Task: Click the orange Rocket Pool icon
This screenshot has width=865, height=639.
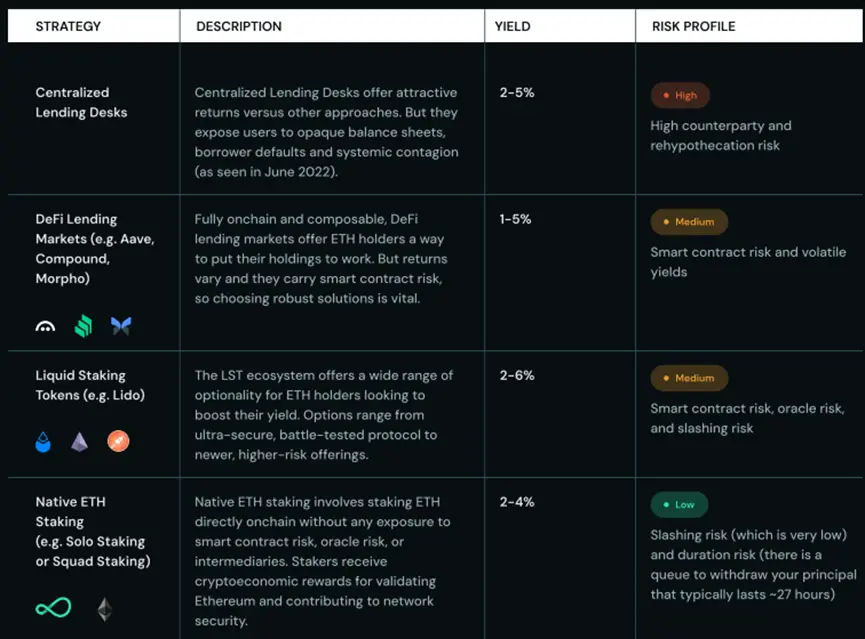Action: pos(118,441)
